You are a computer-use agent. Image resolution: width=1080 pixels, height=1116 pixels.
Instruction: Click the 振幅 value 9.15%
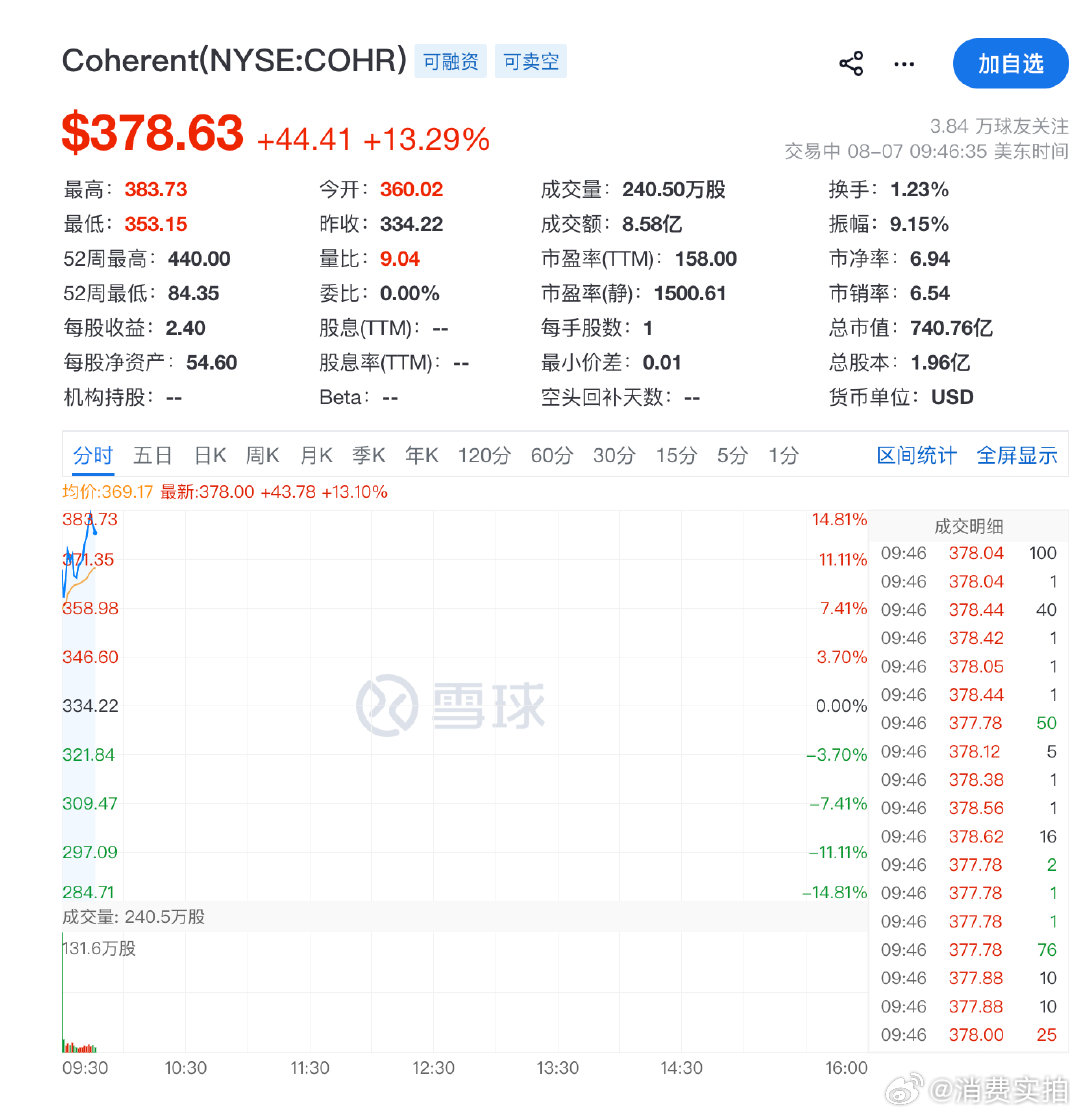coord(919,224)
